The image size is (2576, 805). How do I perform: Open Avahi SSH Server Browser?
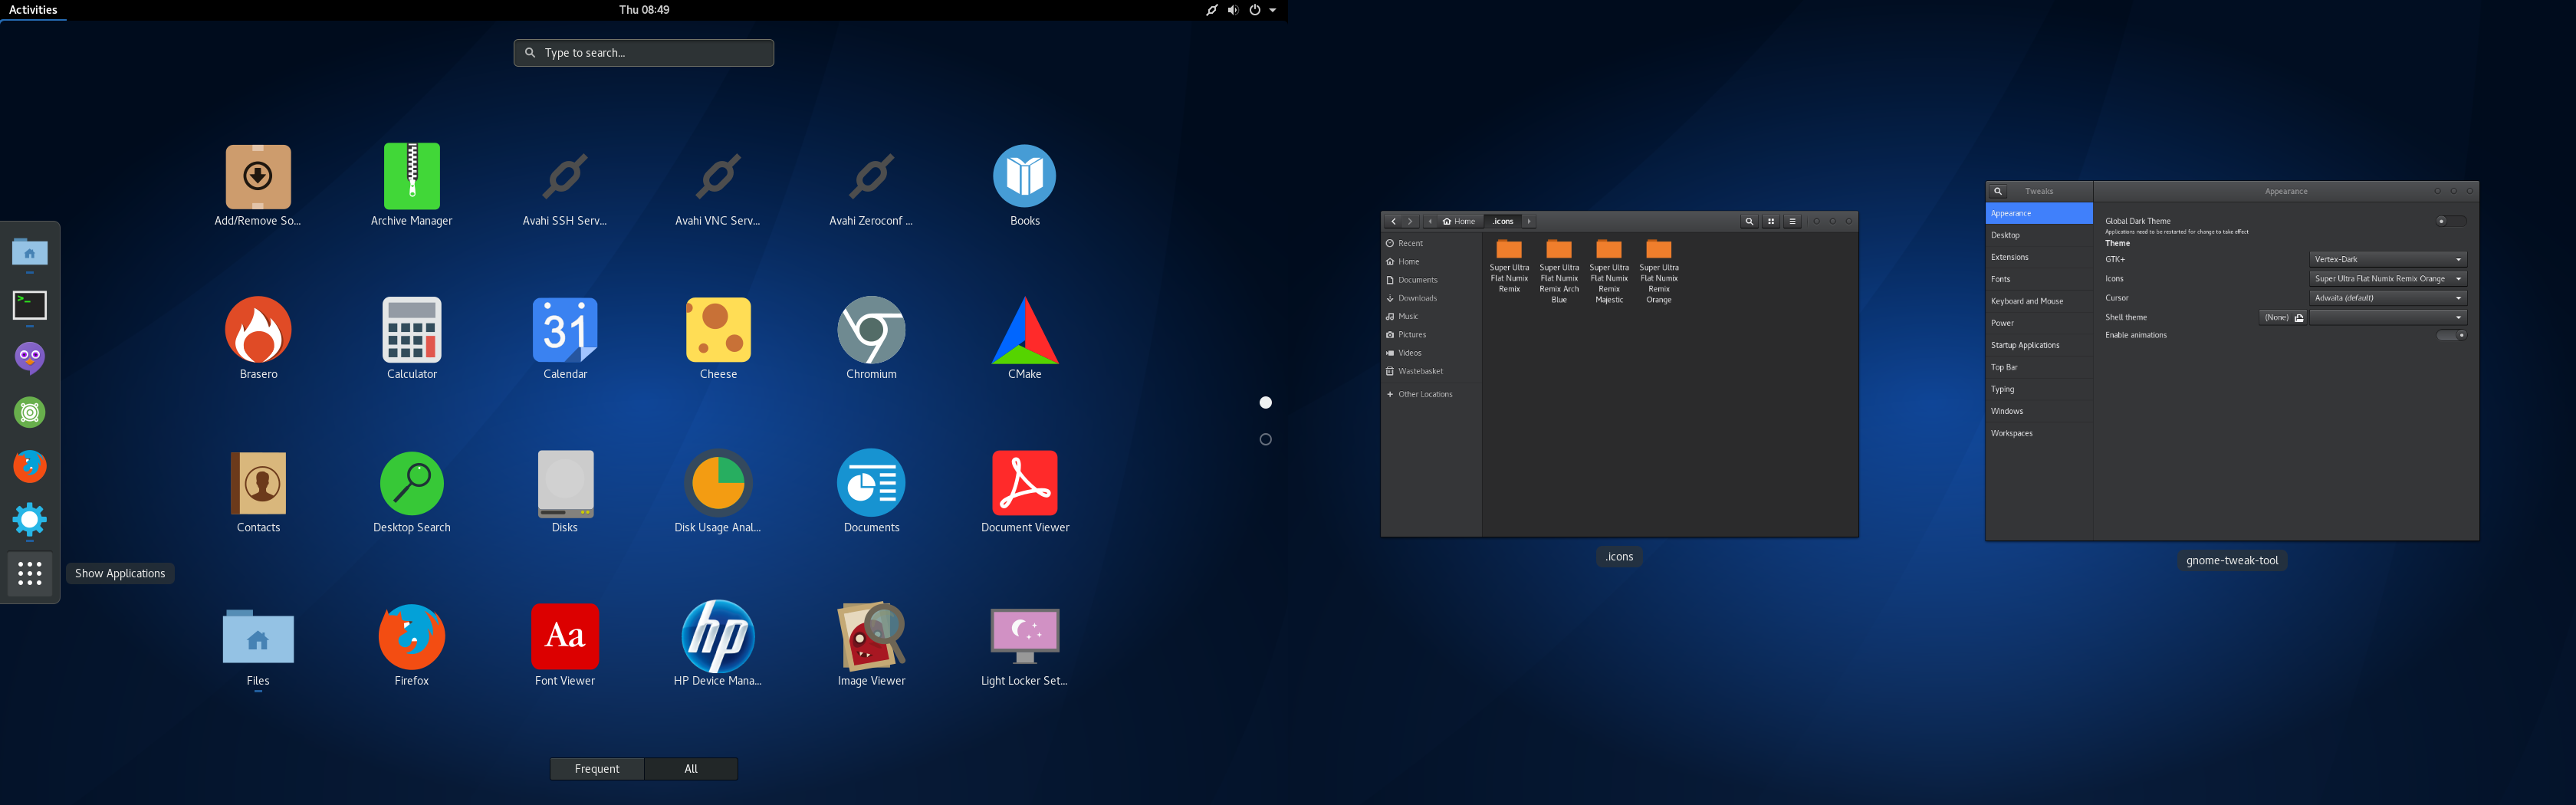pyautogui.click(x=564, y=186)
